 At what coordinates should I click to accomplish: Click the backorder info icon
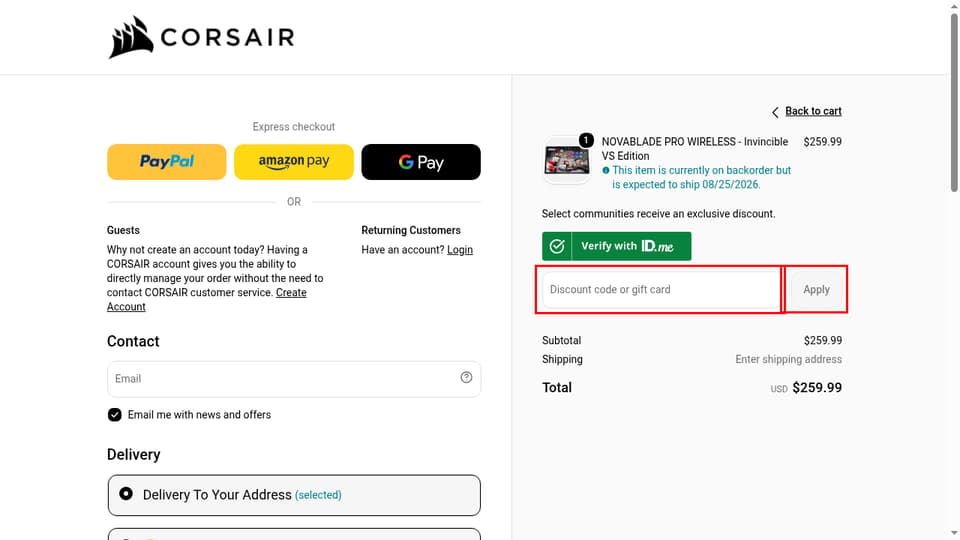pyautogui.click(x=606, y=171)
